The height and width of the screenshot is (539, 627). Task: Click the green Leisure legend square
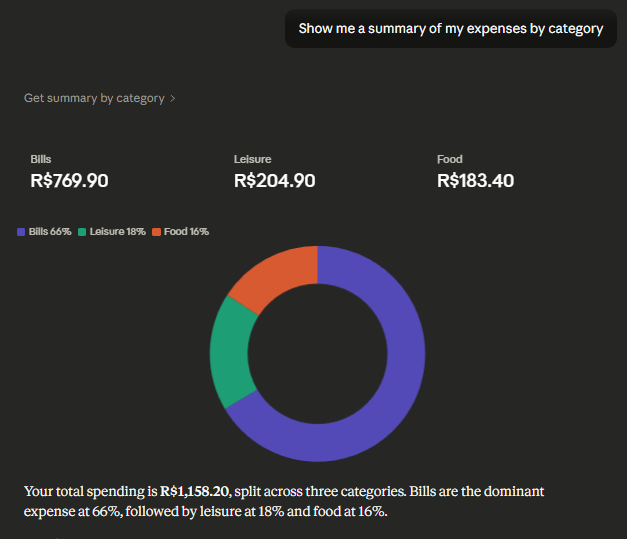point(82,232)
